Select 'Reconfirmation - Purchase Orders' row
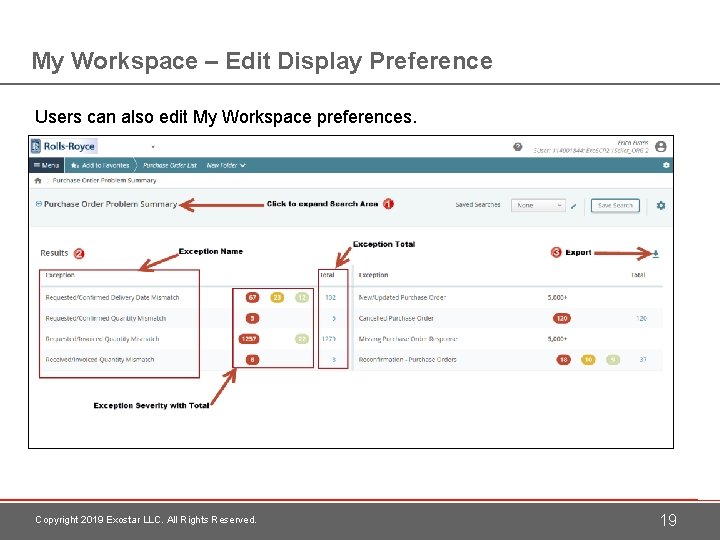Screen dimensions: 720x540 (407, 360)
